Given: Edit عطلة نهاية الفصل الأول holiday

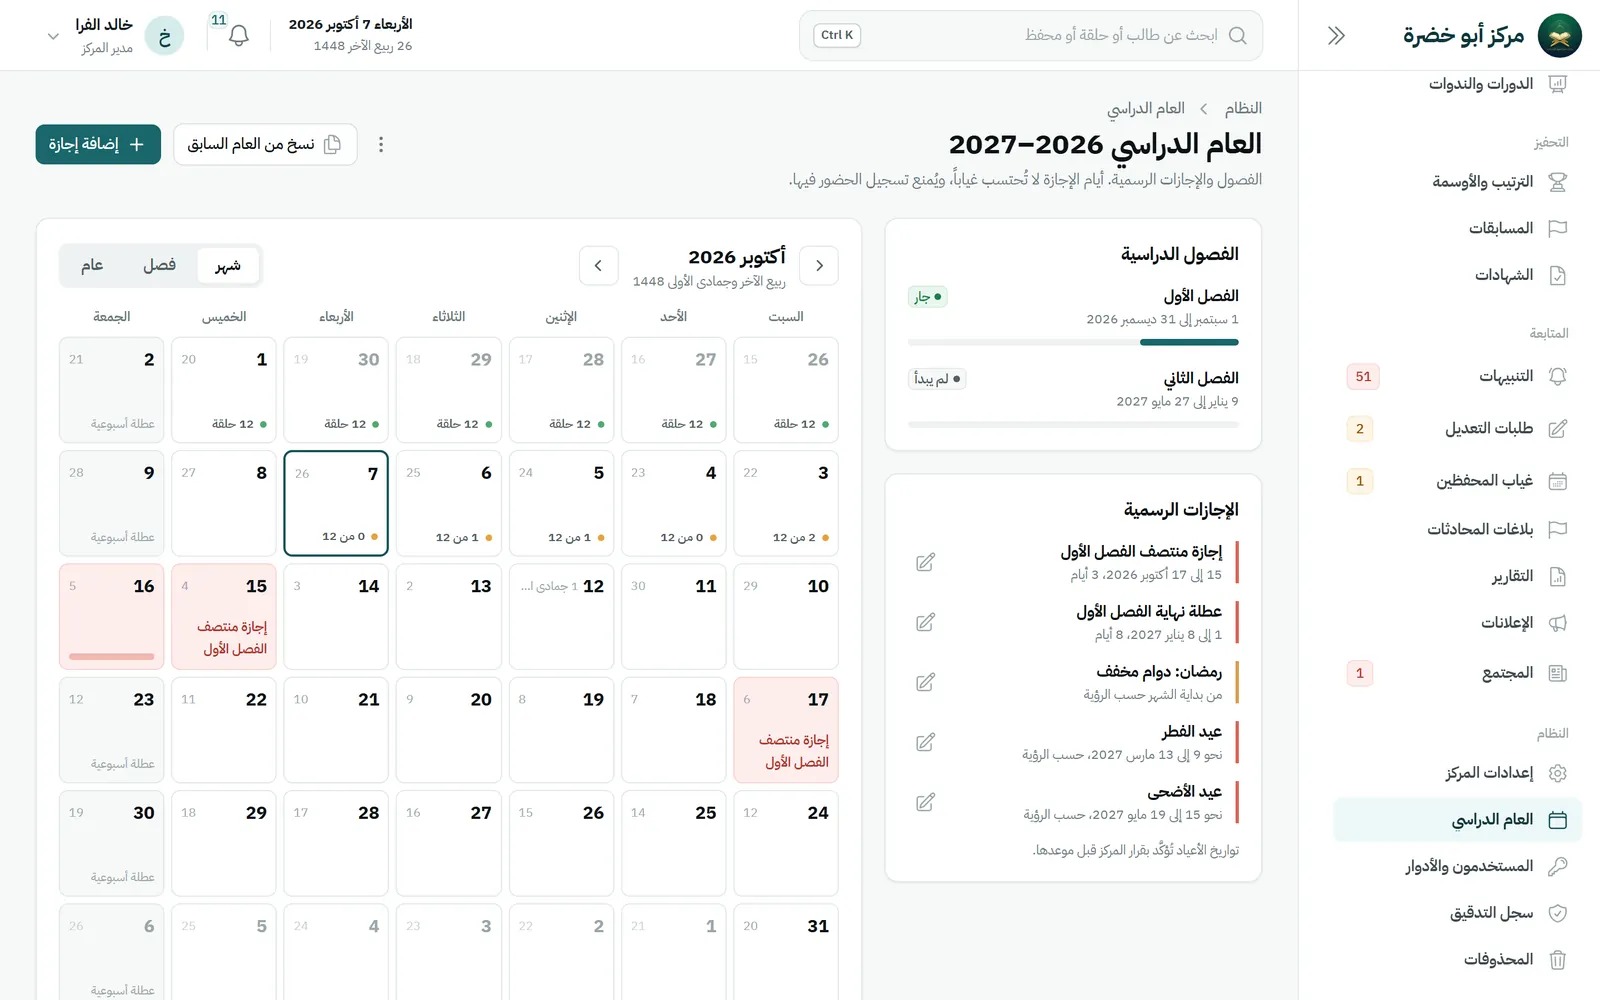Looking at the screenshot, I should tap(926, 623).
